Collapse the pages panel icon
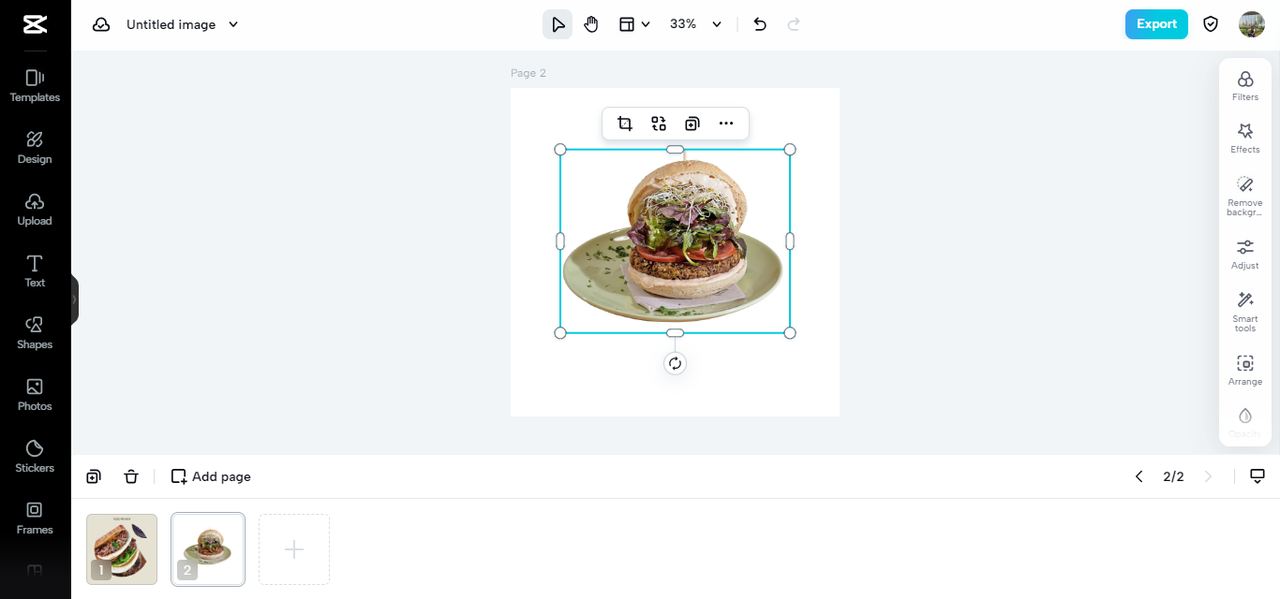 coord(1258,476)
